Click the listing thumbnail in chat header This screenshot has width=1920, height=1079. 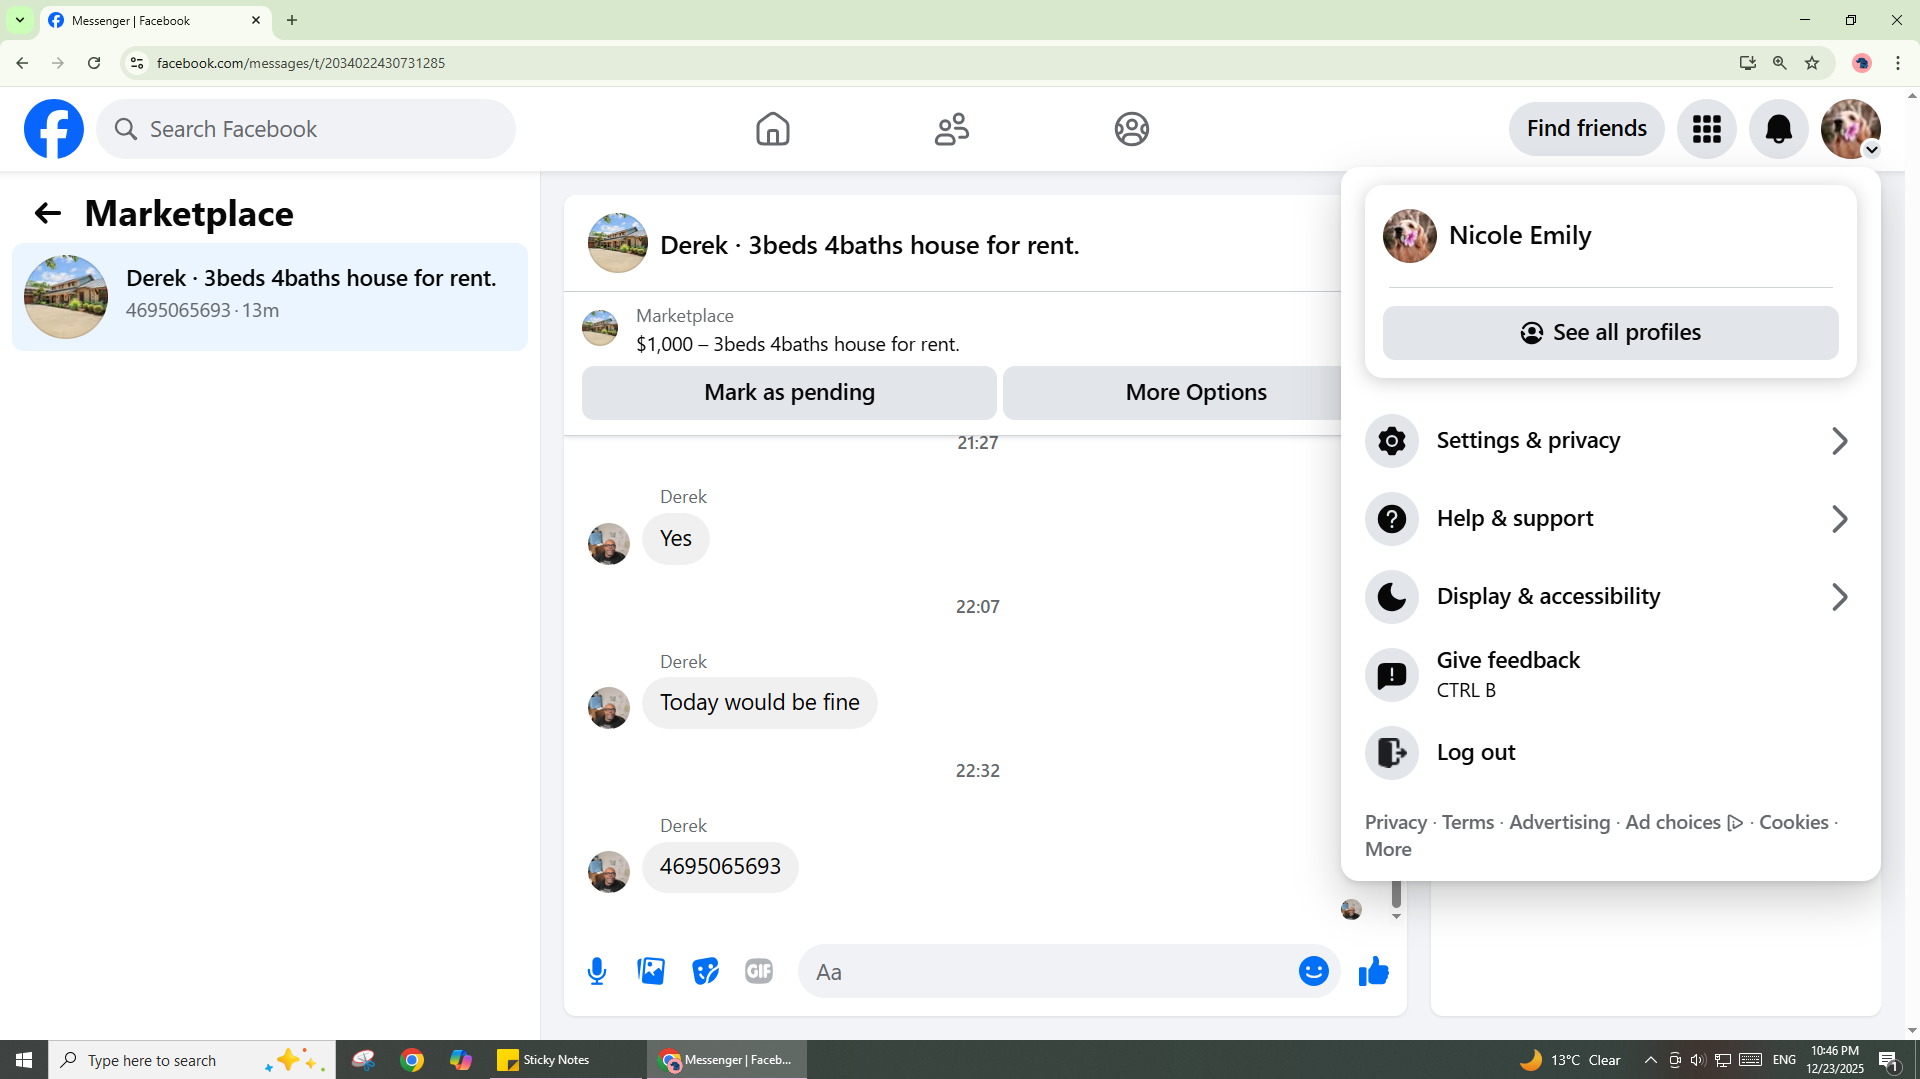click(x=617, y=243)
